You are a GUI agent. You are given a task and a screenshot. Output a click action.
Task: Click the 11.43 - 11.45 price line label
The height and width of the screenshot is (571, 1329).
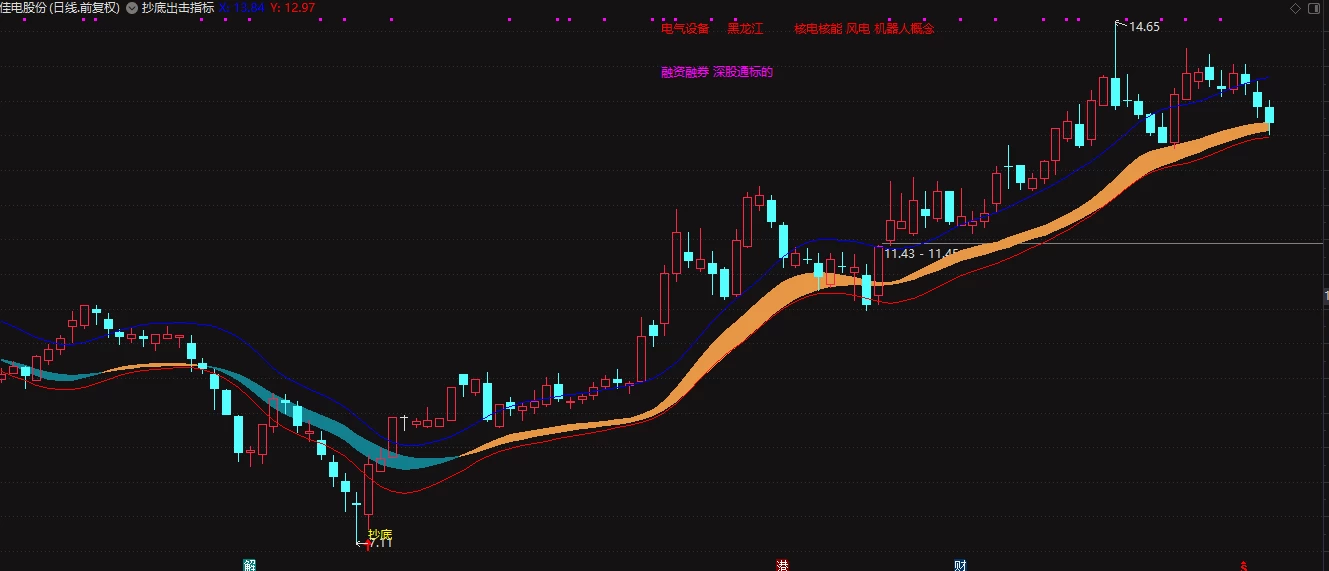tap(921, 254)
